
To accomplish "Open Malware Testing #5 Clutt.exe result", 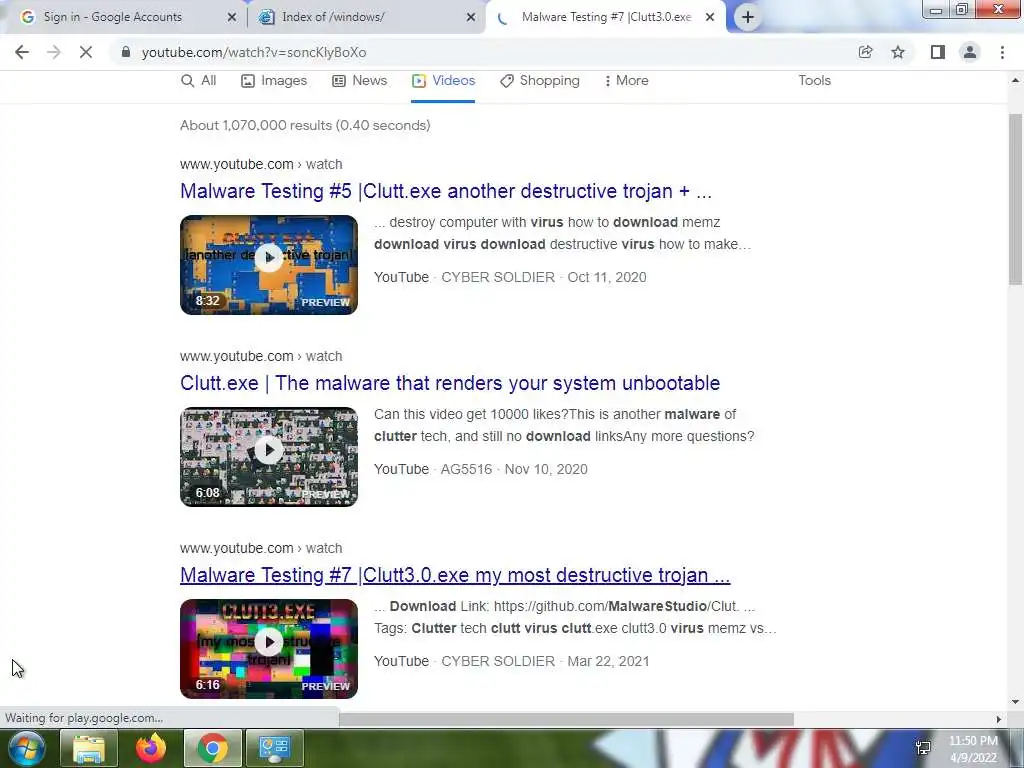I will tap(446, 191).
